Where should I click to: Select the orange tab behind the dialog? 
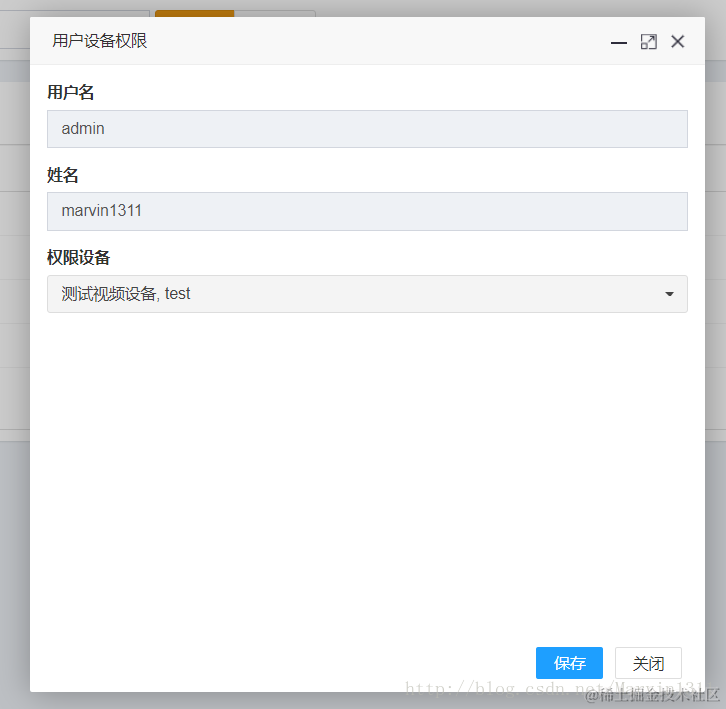click(x=194, y=13)
